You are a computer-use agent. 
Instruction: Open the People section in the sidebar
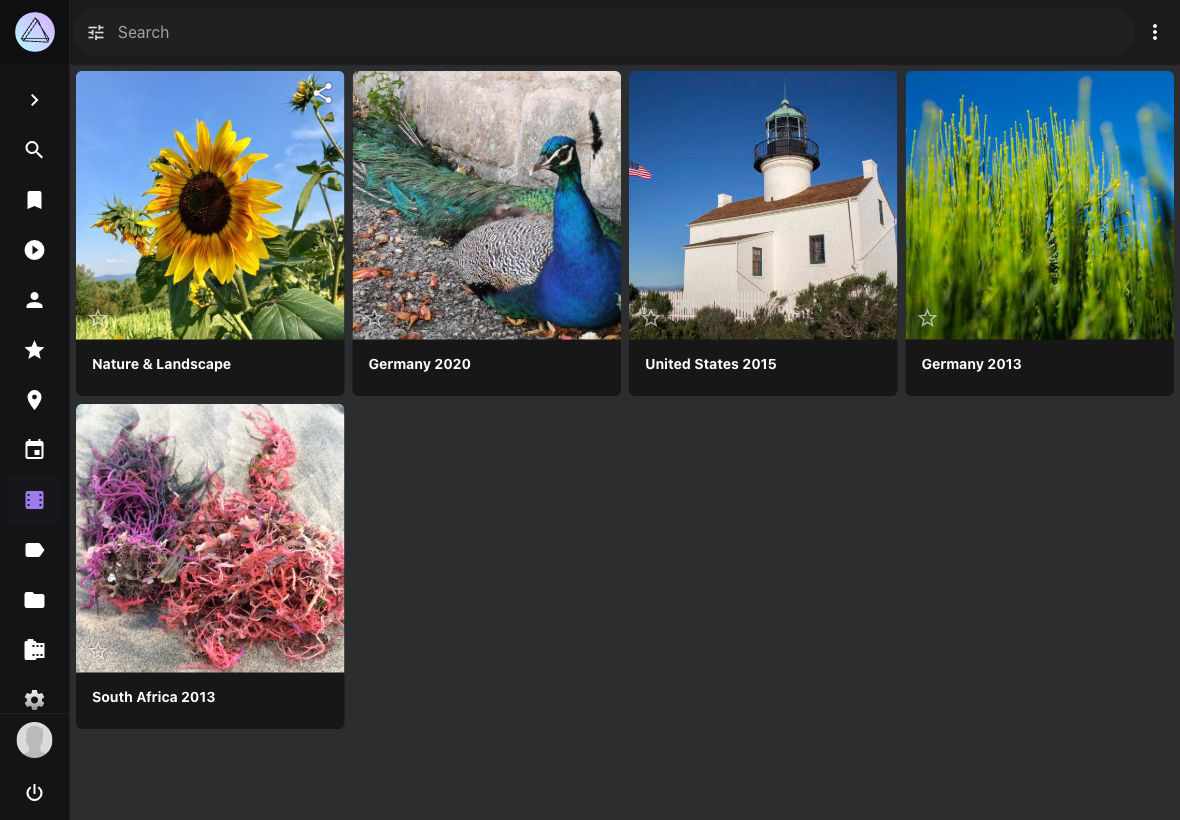34,300
